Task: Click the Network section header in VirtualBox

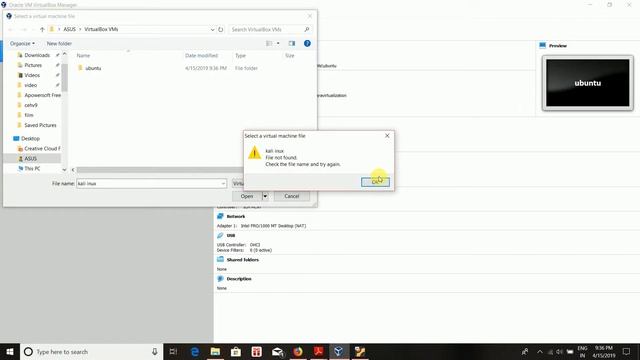Action: [236, 216]
